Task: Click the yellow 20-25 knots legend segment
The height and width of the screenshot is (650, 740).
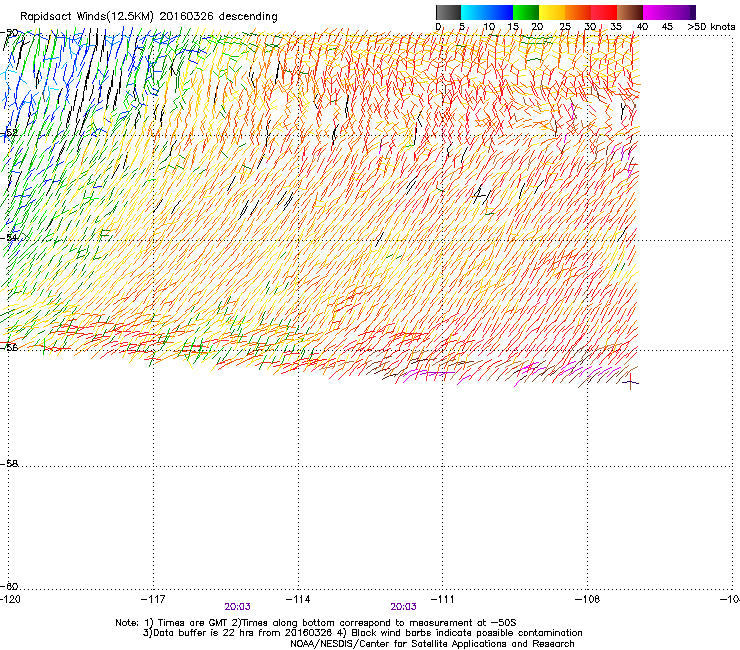Action: pos(552,12)
